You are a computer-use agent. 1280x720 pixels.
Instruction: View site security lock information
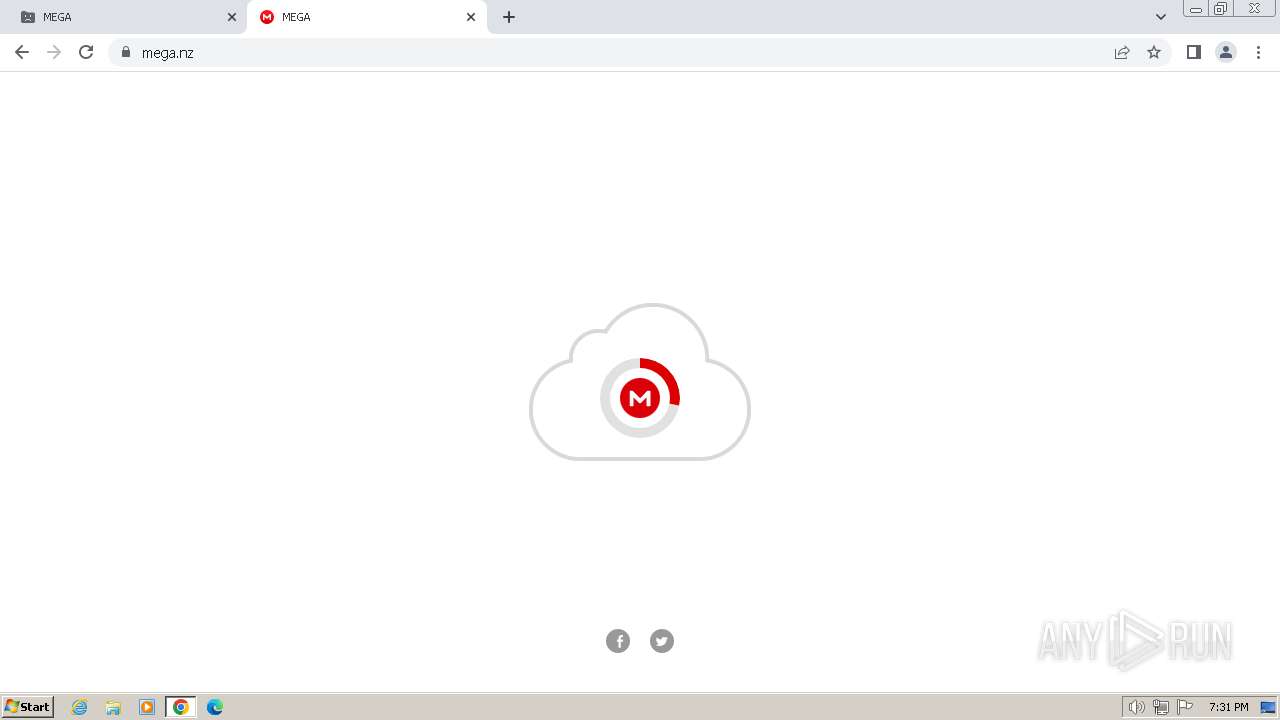[126, 52]
